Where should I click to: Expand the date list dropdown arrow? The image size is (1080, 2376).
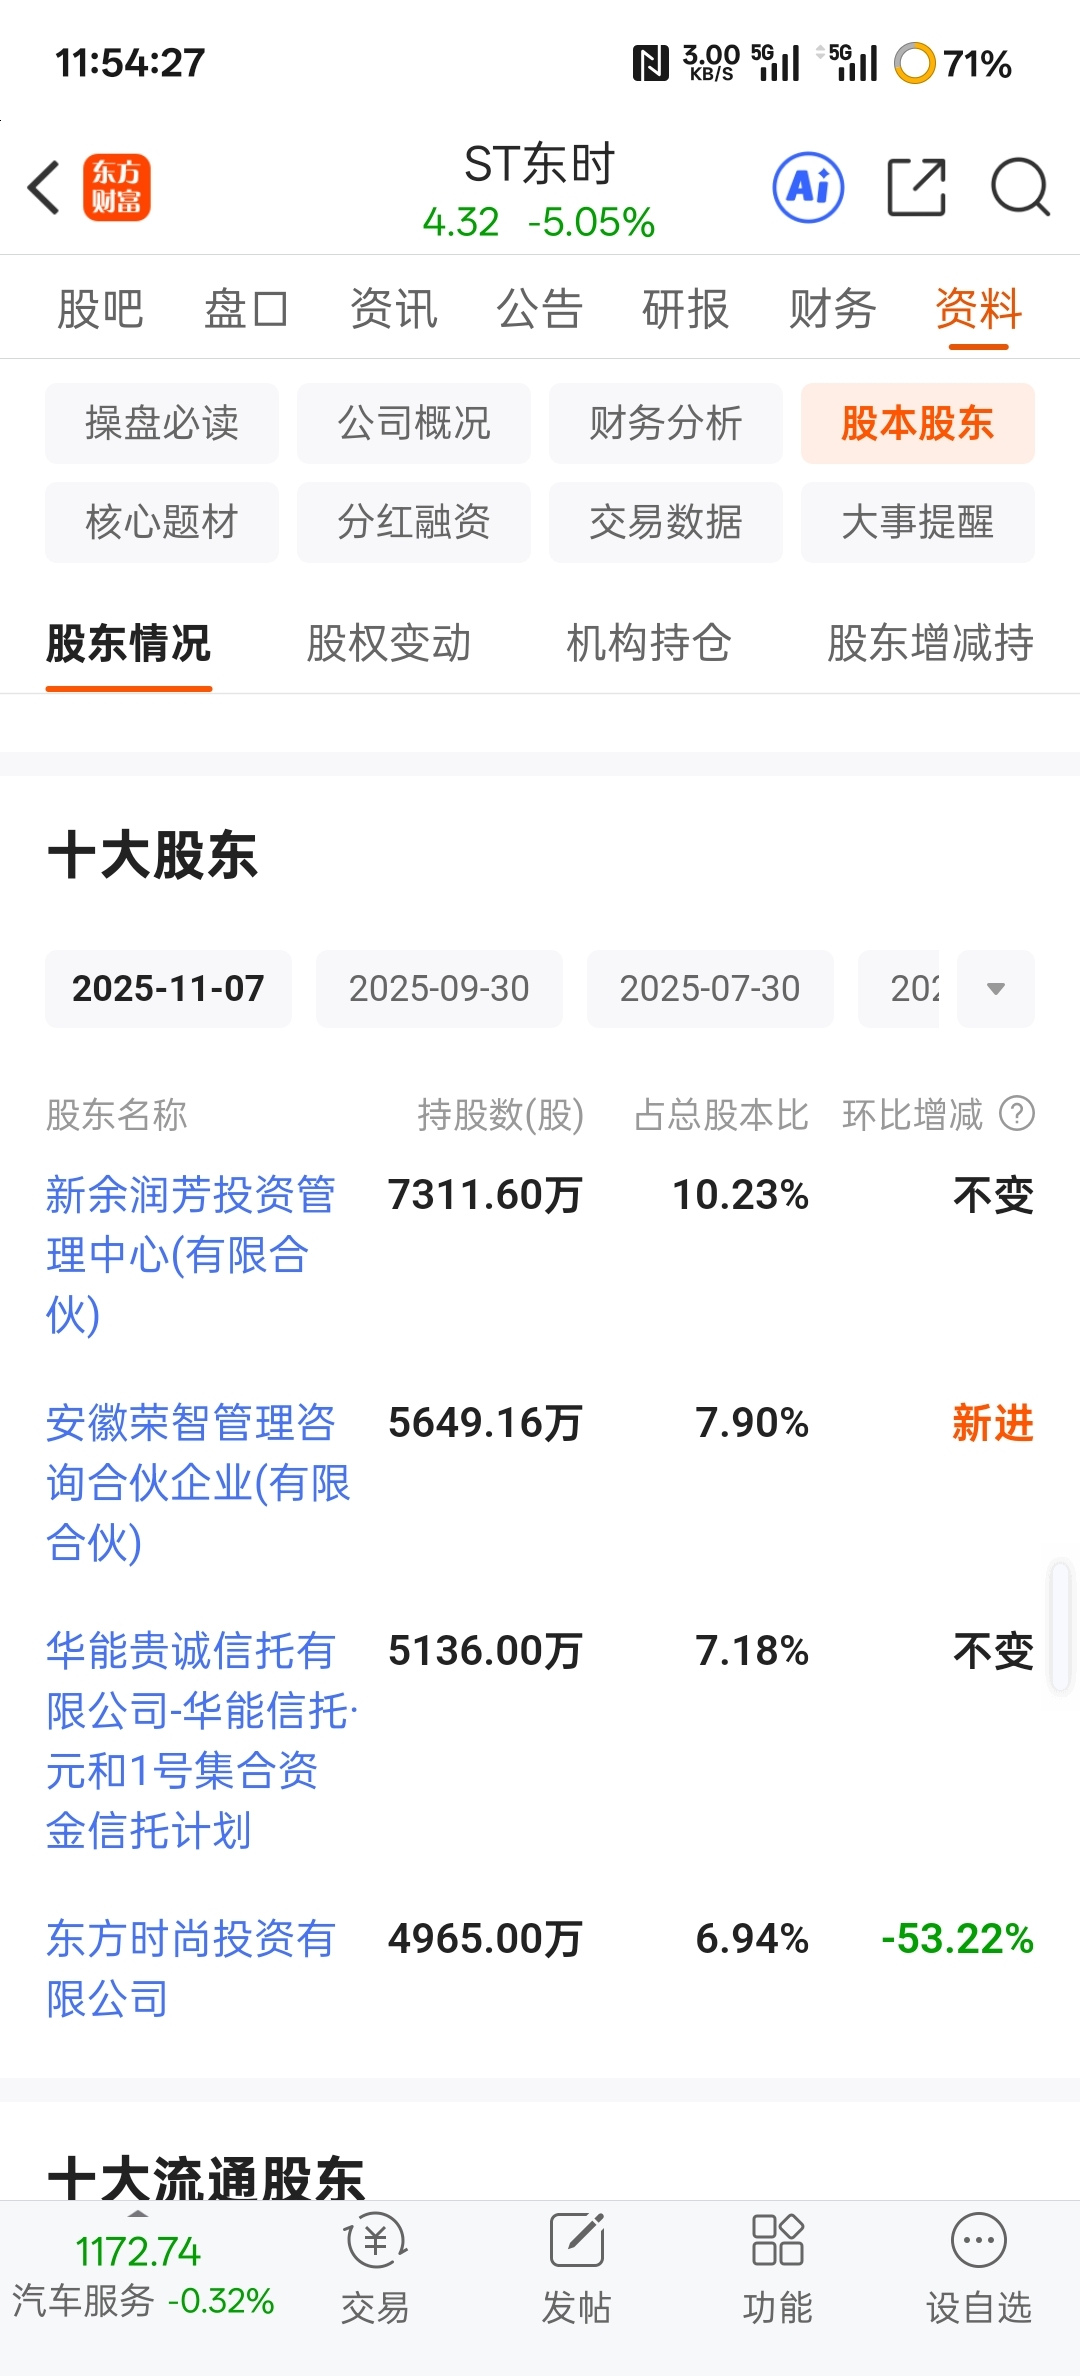click(995, 989)
